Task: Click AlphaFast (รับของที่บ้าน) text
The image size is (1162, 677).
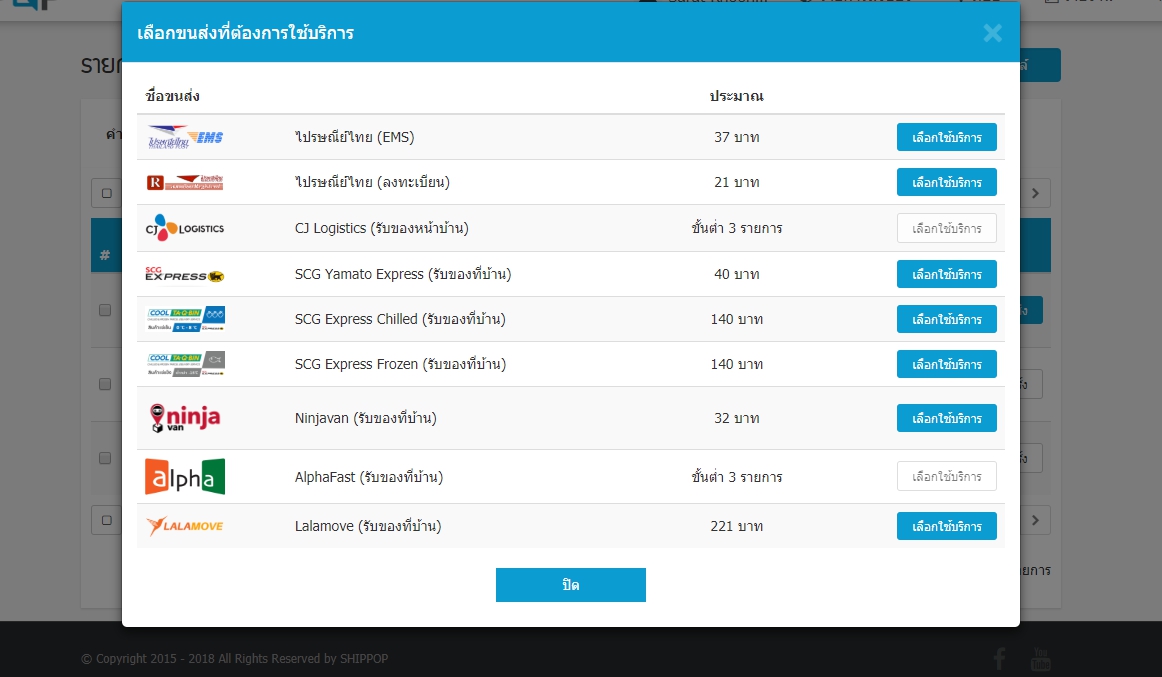Action: (x=369, y=477)
